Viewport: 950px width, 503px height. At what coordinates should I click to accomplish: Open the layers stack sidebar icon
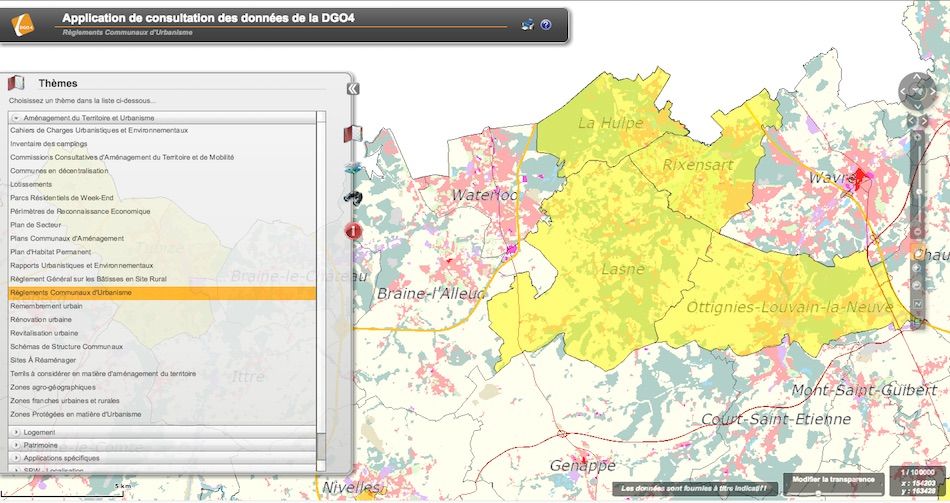[x=353, y=168]
